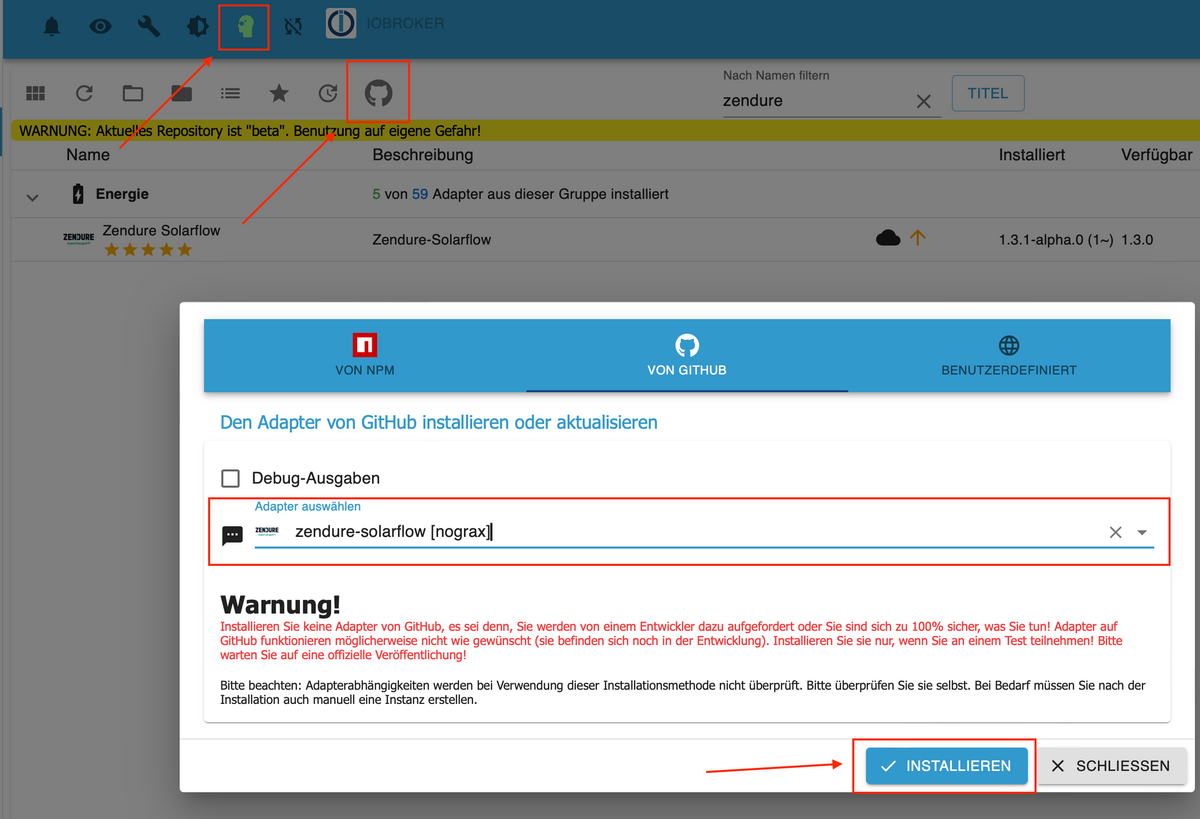Click the TITEL button
This screenshot has width=1200, height=819.
click(988, 93)
